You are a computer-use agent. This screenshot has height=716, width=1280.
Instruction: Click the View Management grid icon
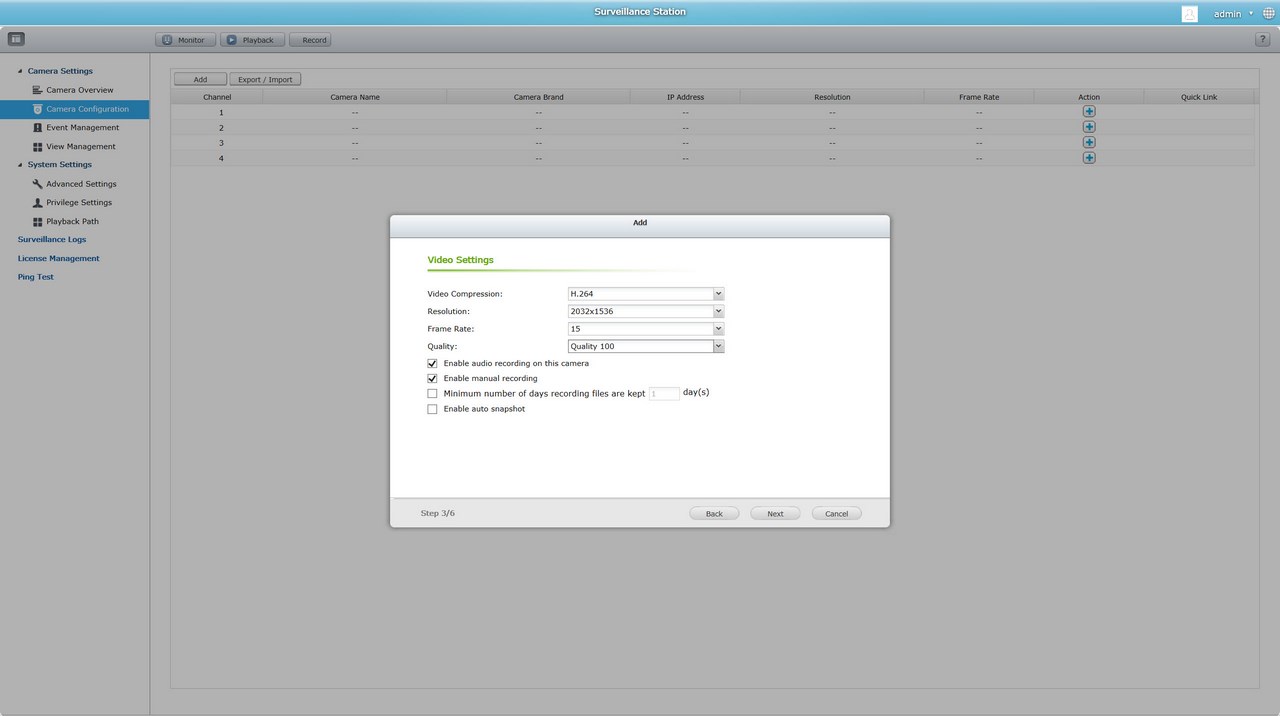[38, 147]
